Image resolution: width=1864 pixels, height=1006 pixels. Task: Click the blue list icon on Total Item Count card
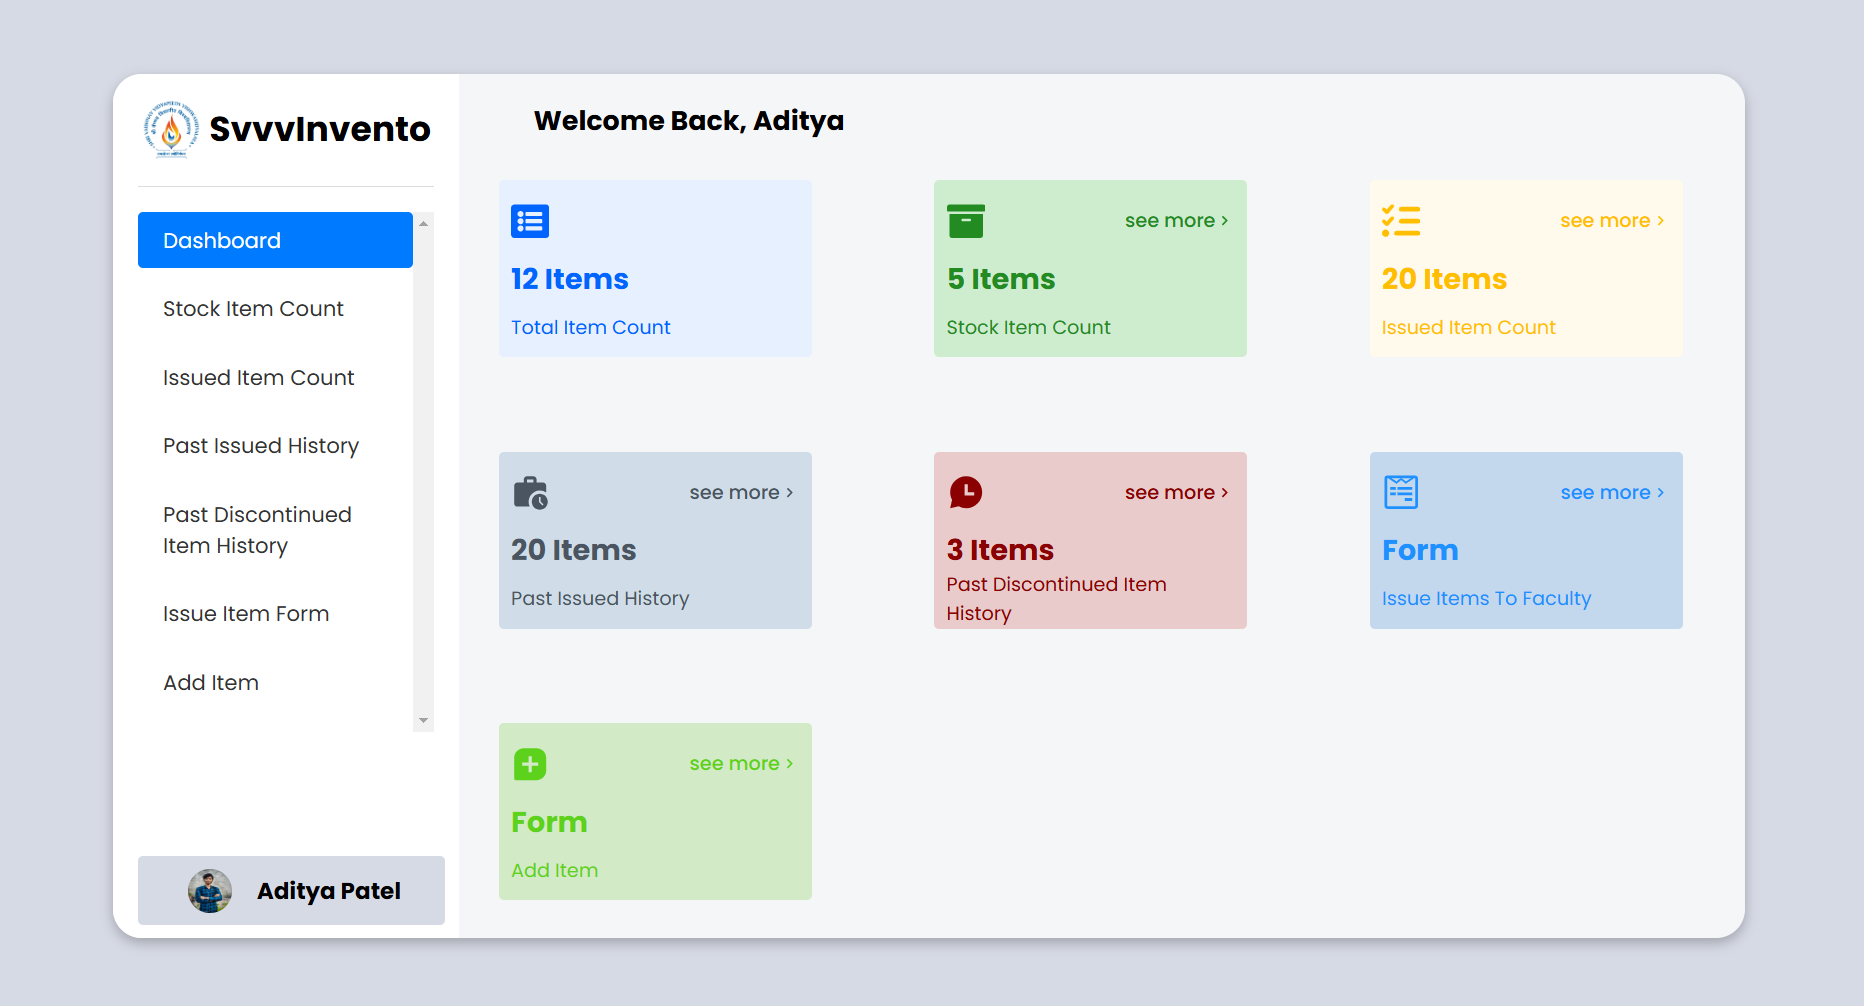(x=530, y=221)
